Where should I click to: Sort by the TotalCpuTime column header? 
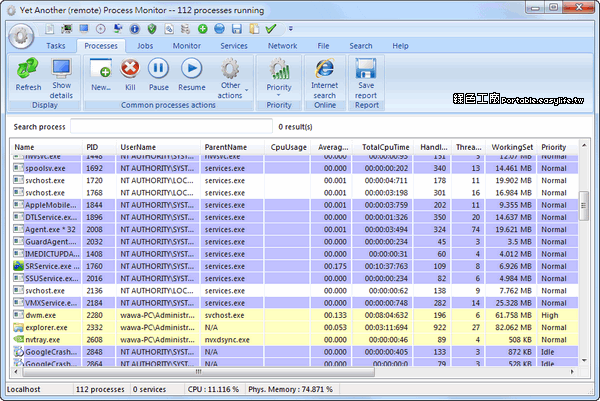tap(383, 147)
